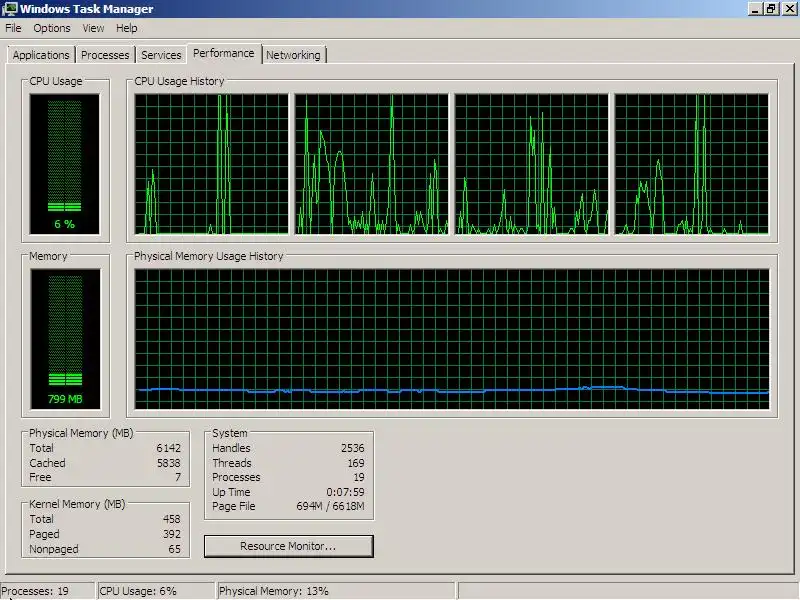Click status bar CPU Usage: 6% entry
Image resolution: width=800 pixels, height=600 pixels.
[x=156, y=591]
